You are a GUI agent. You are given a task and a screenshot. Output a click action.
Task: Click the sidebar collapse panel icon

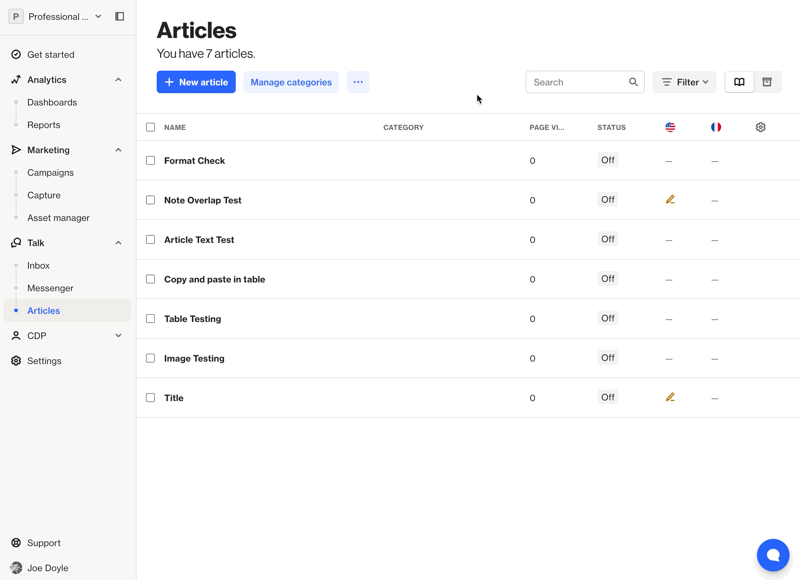pyautogui.click(x=120, y=16)
